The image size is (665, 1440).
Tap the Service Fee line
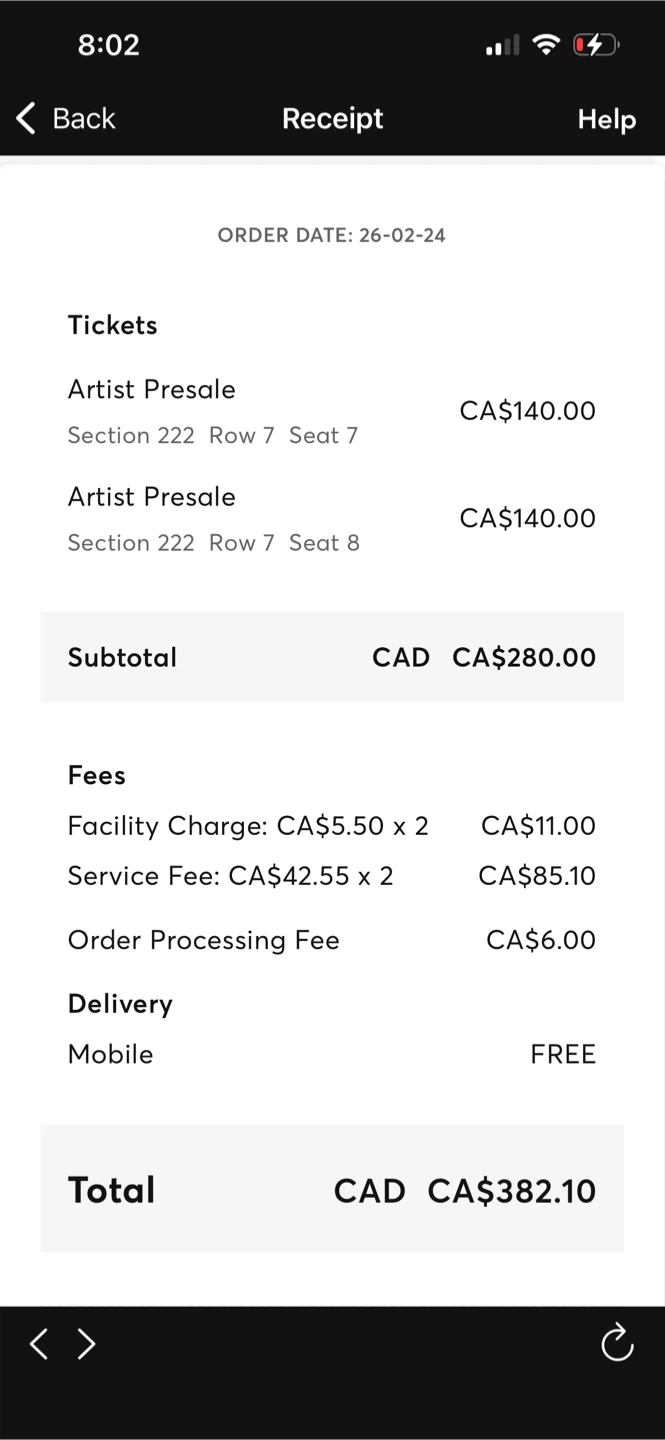click(x=331, y=876)
